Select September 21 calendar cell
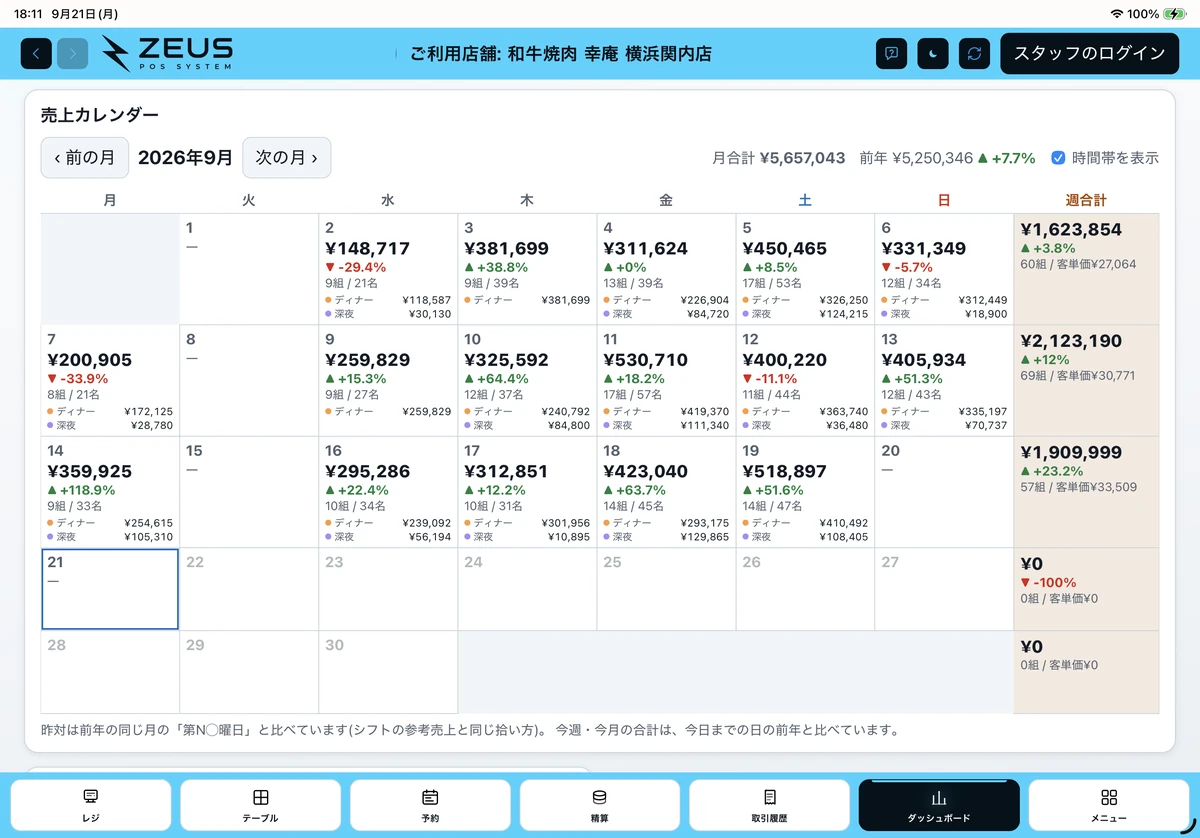Image resolution: width=1200 pixels, height=838 pixels. pos(110,589)
